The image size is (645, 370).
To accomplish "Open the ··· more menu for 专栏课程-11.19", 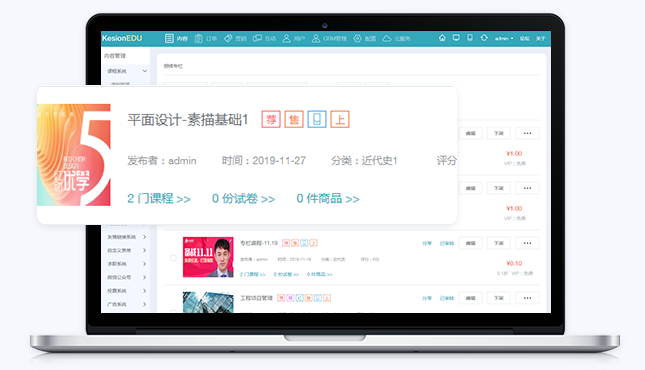I will coord(527,243).
